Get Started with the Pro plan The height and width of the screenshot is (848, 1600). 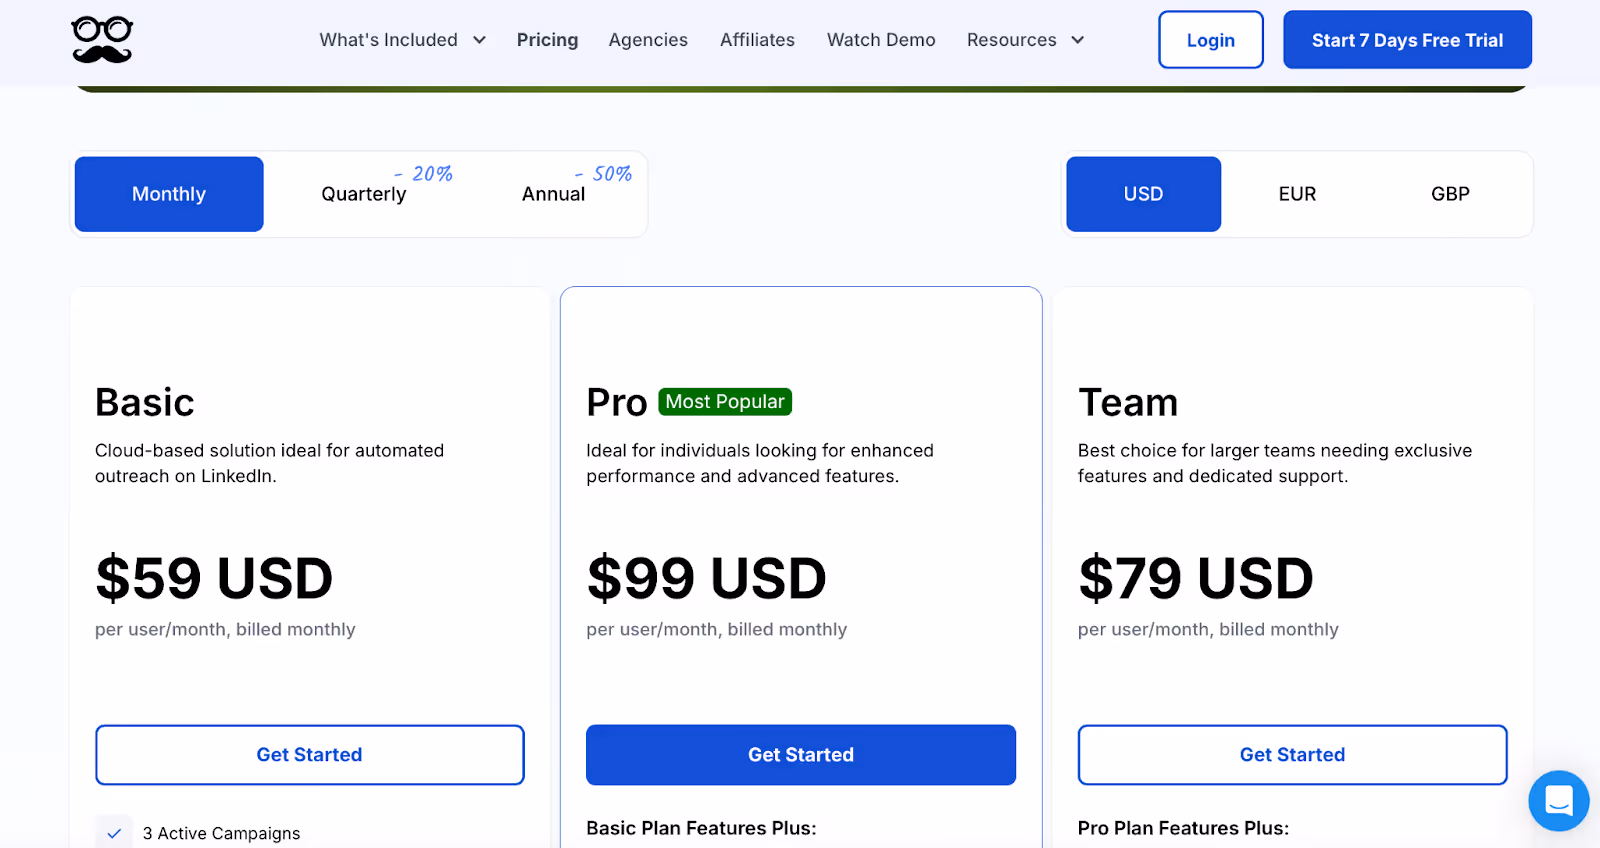[x=801, y=755]
